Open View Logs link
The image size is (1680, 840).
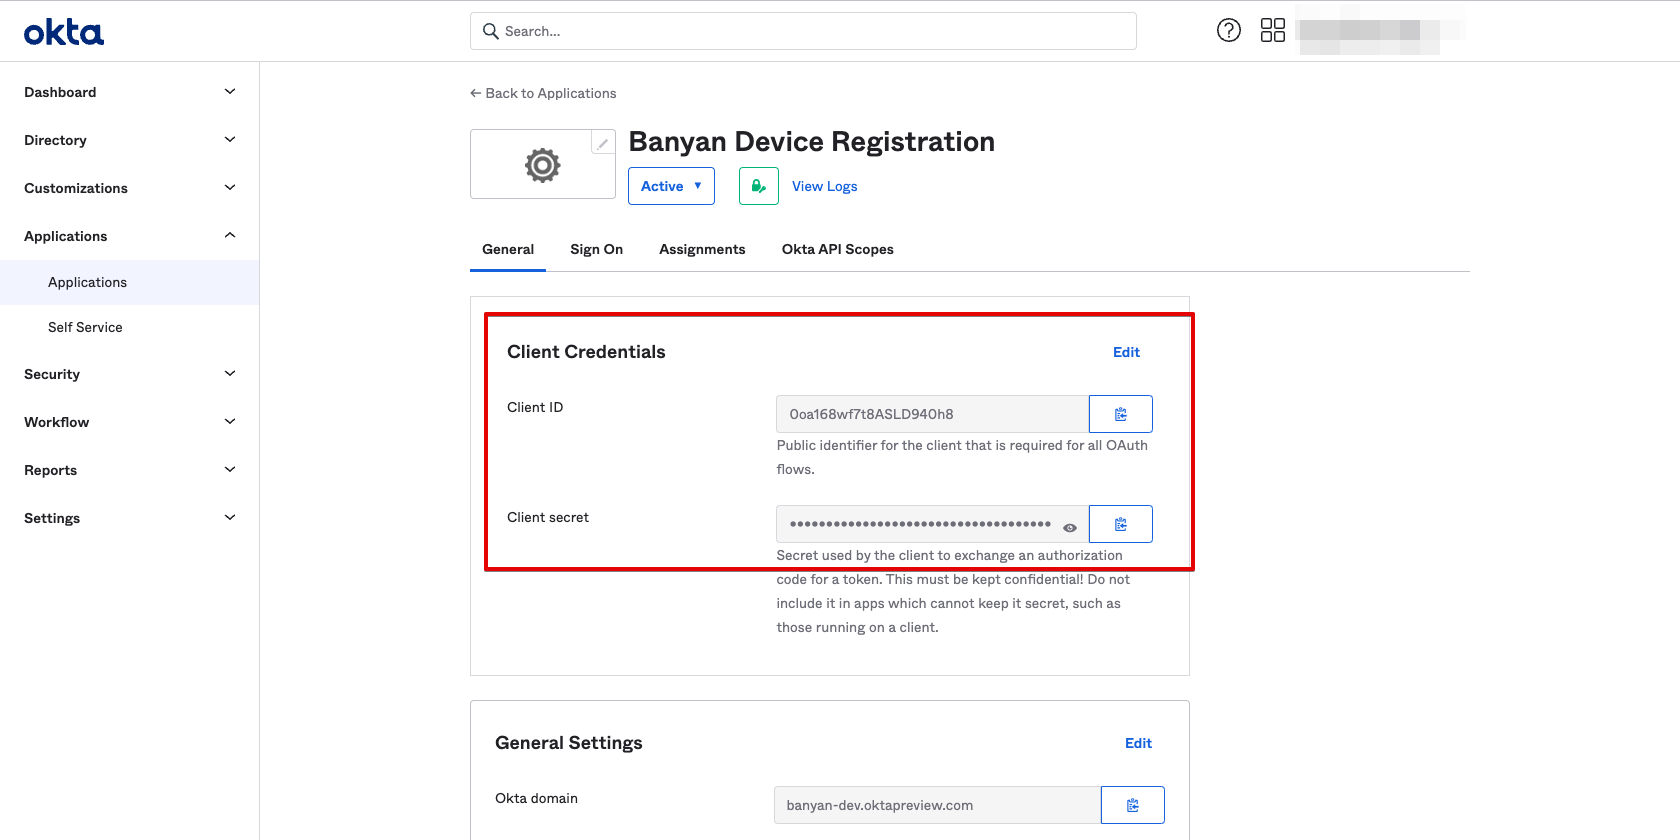(824, 186)
